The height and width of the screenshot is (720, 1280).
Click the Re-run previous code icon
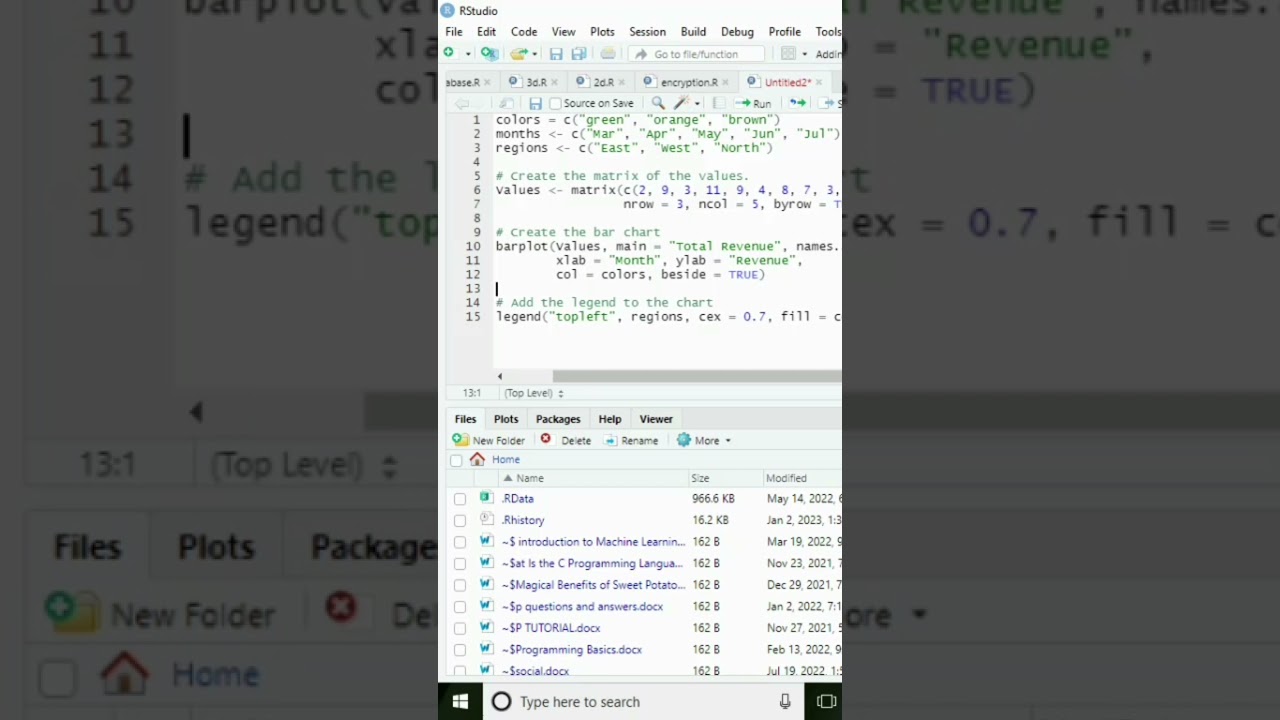797,103
